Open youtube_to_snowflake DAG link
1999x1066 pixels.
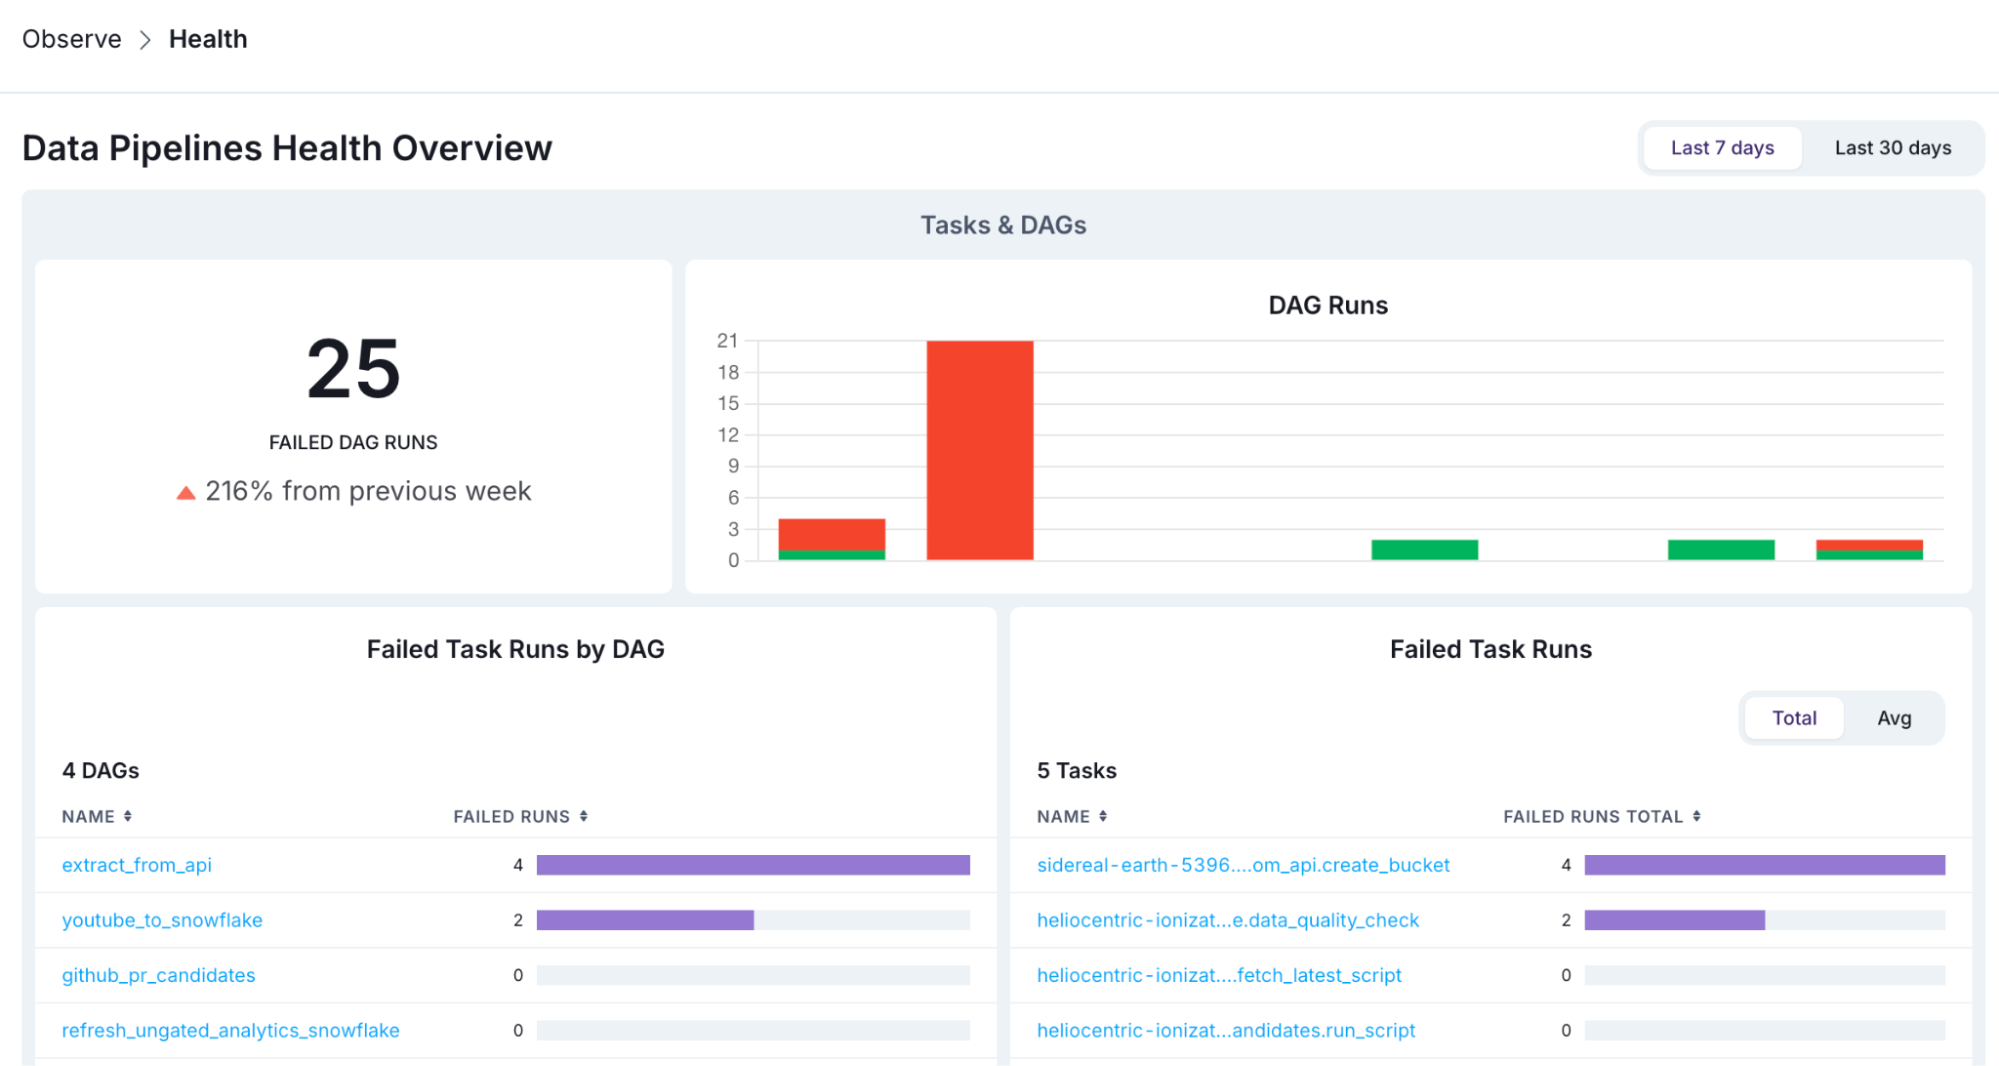click(x=162, y=920)
